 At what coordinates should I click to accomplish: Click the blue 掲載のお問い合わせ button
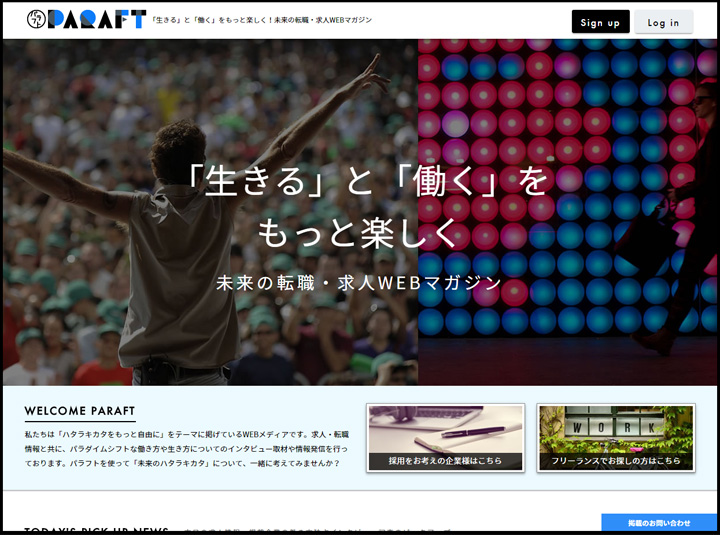tap(659, 523)
